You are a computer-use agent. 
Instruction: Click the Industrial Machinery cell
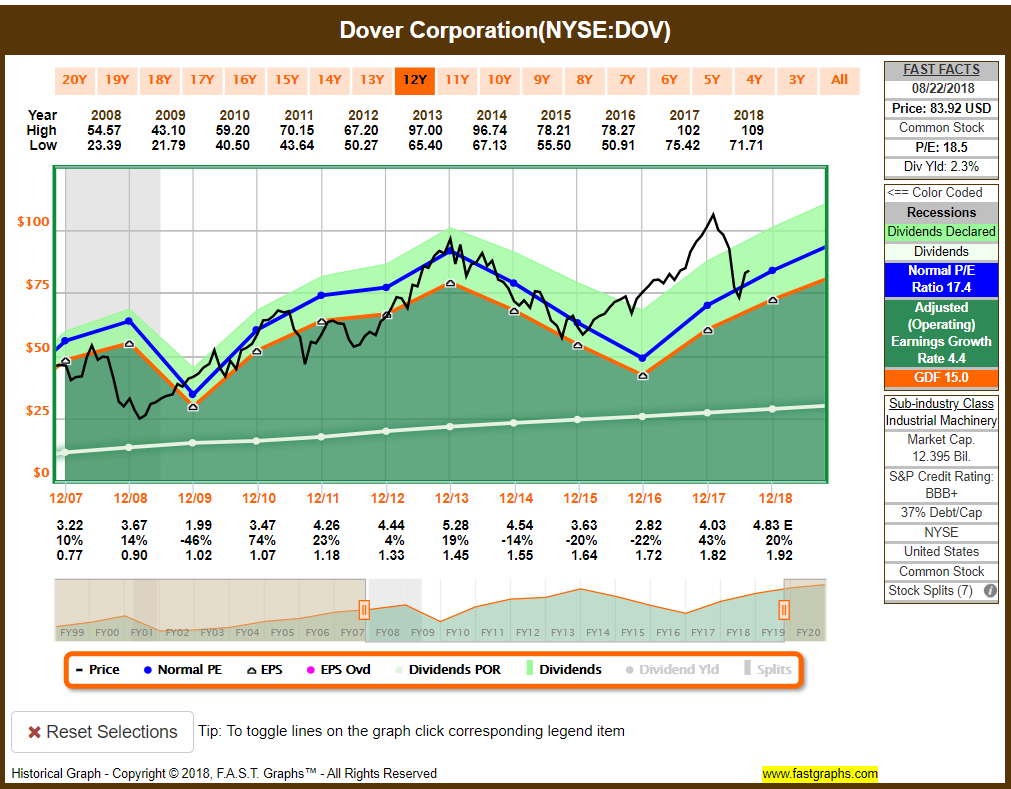[x=941, y=421]
